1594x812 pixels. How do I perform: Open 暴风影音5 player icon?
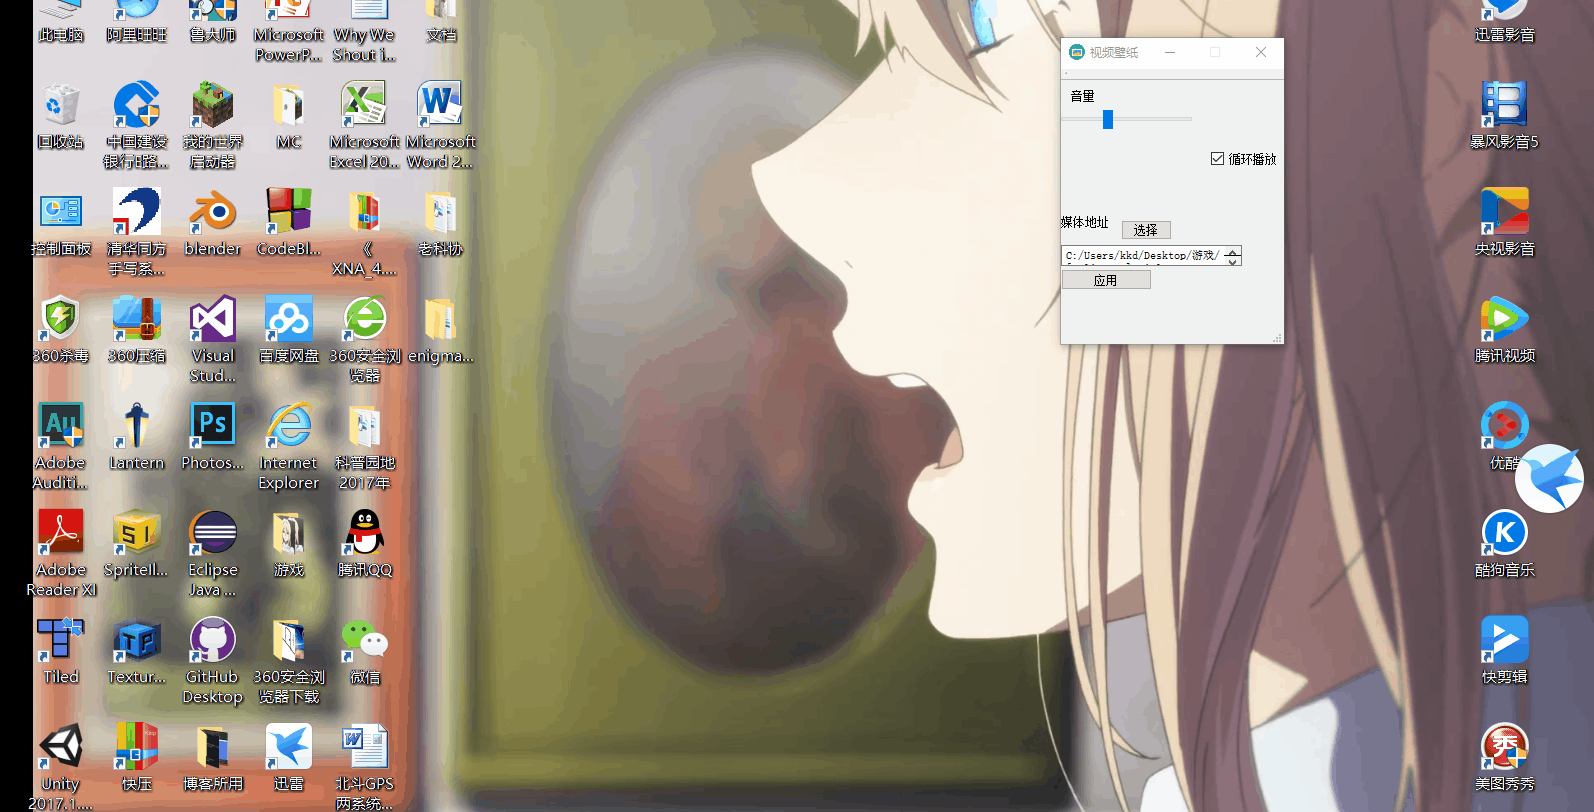pos(1505,105)
